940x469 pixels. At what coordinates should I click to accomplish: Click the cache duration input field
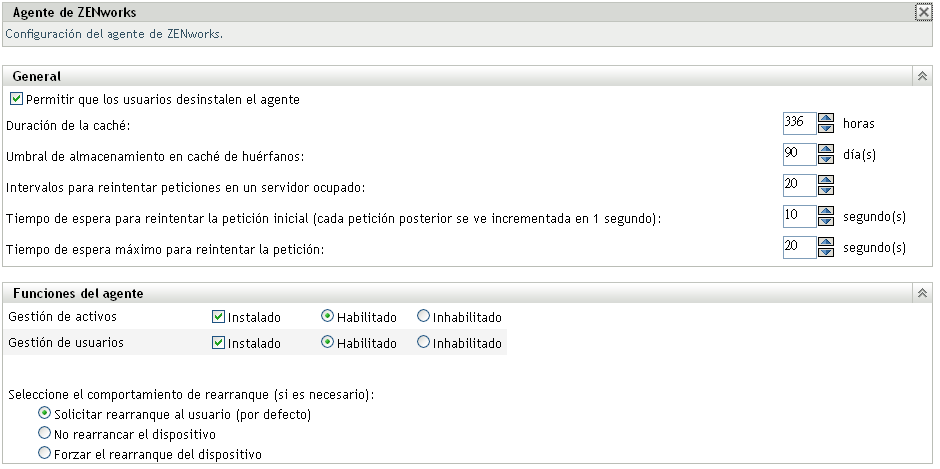click(x=800, y=123)
